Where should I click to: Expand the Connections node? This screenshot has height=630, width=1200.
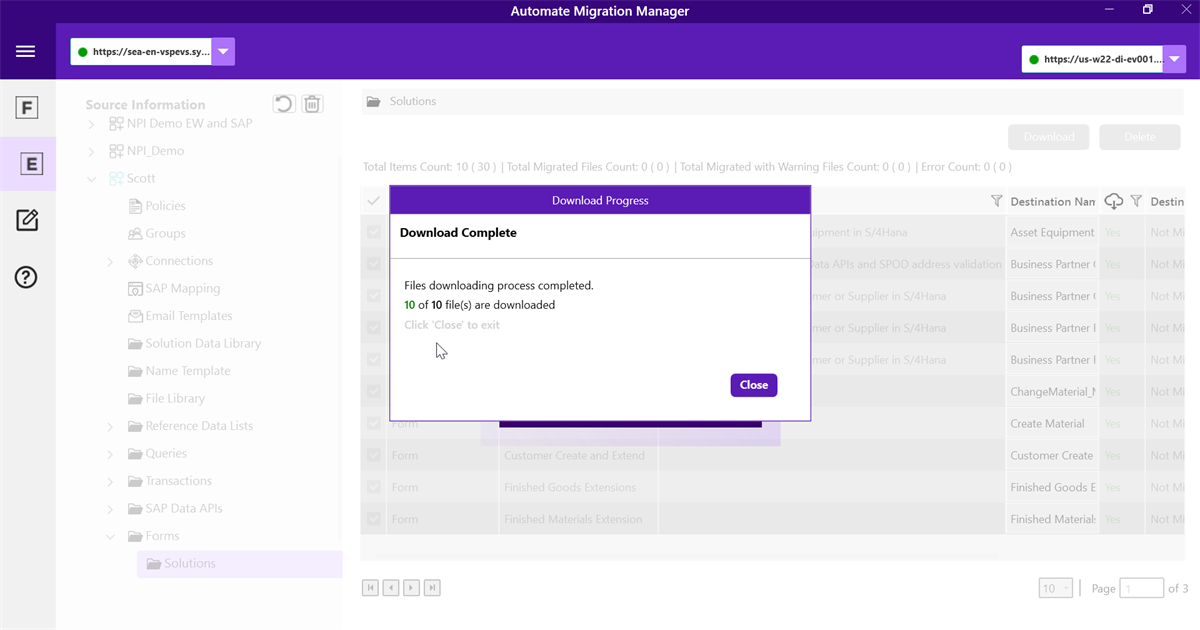110,261
